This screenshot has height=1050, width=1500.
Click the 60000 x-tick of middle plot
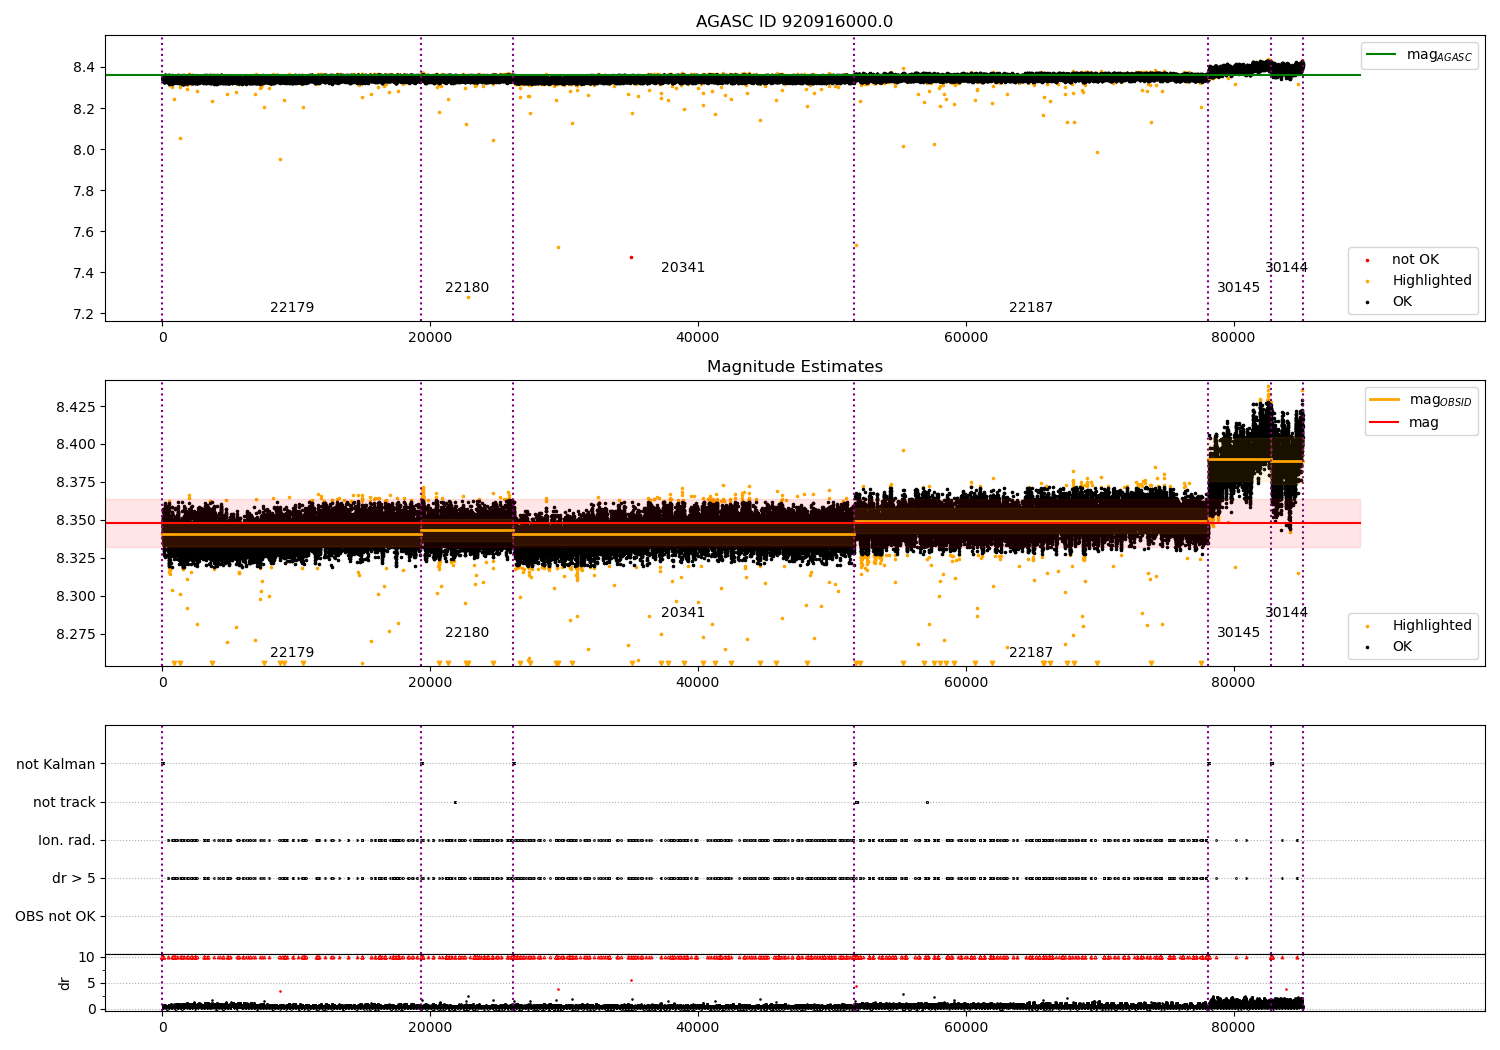point(966,683)
